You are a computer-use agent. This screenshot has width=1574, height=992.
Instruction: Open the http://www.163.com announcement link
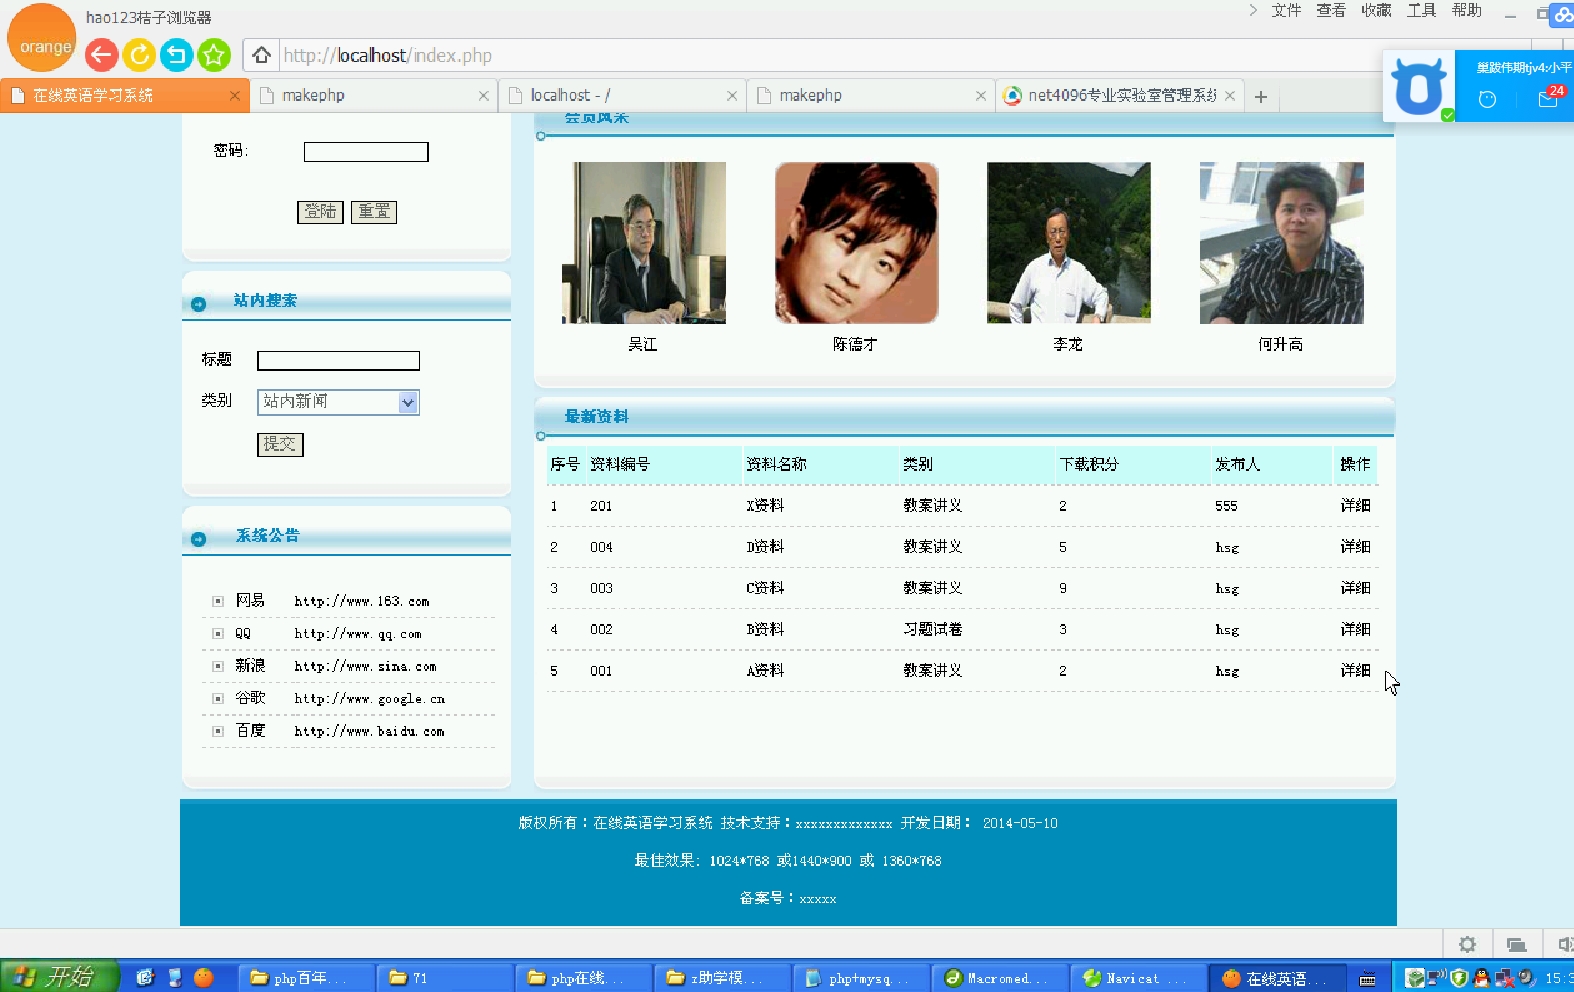coord(361,601)
